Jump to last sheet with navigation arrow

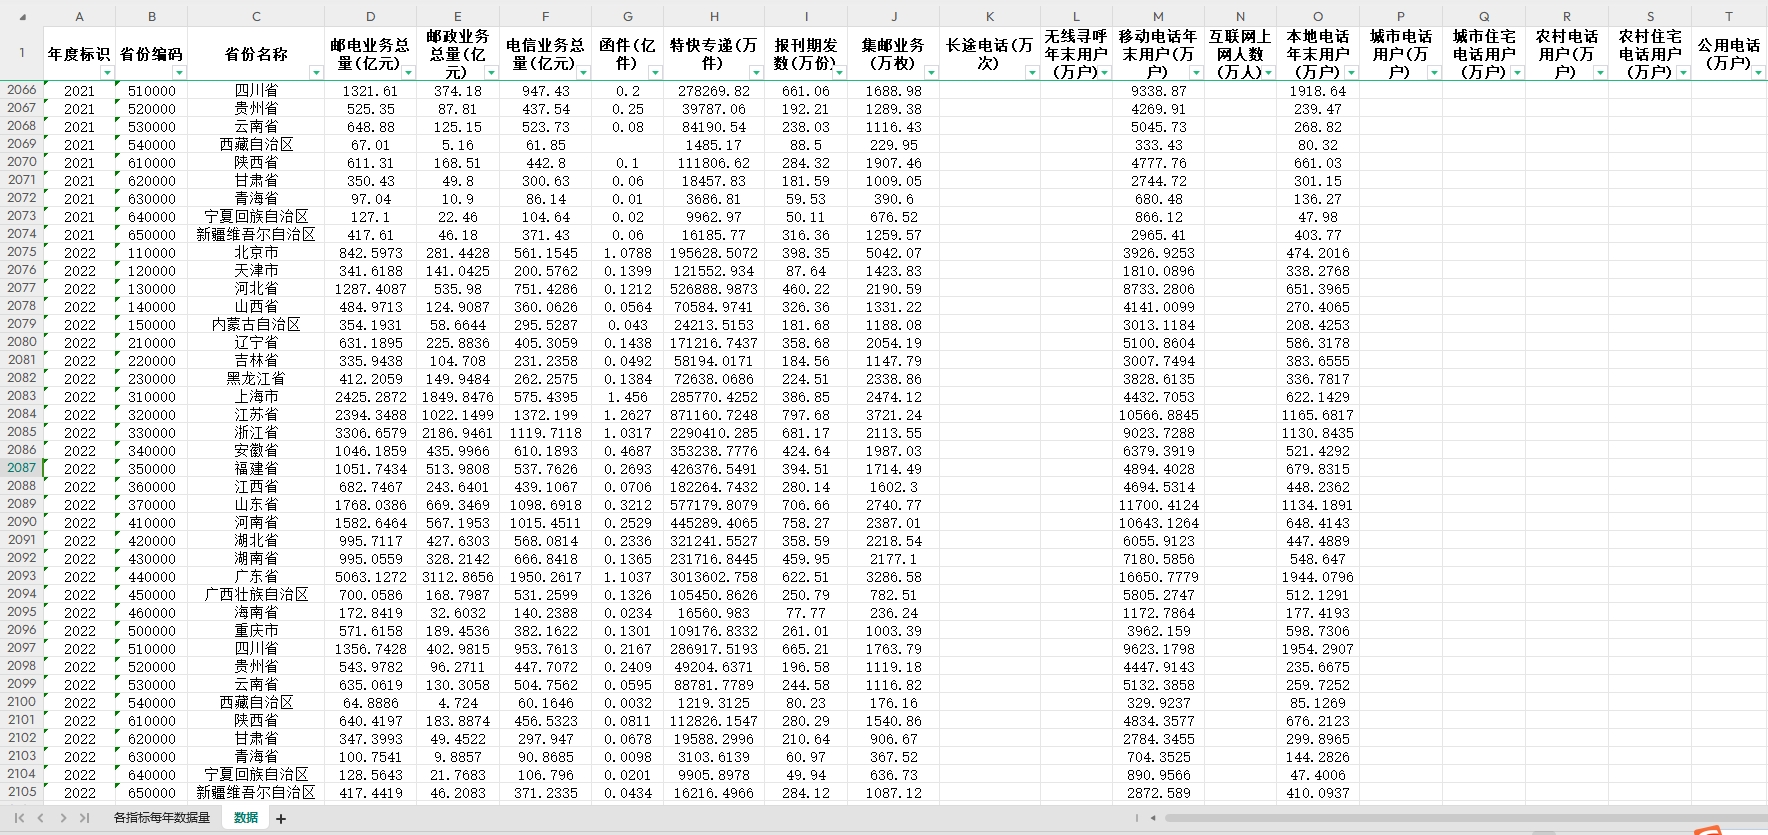tap(84, 818)
